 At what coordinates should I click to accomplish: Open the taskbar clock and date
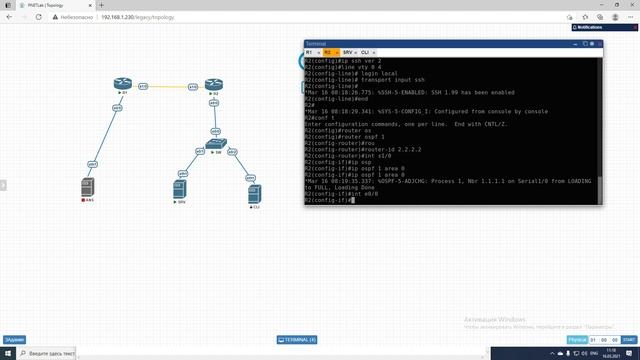point(611,353)
